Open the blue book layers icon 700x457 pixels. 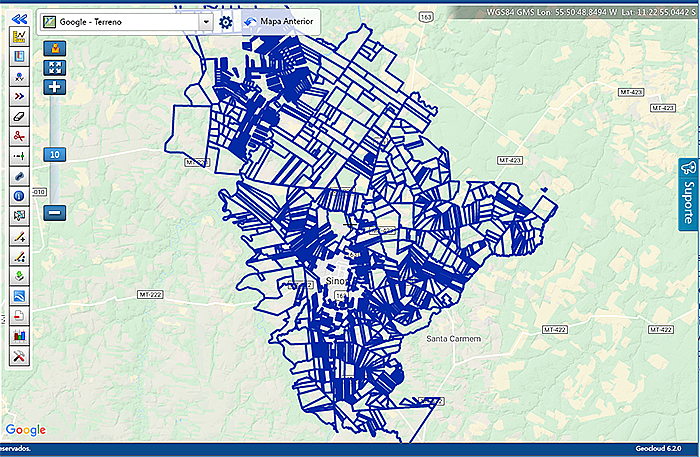click(19, 57)
